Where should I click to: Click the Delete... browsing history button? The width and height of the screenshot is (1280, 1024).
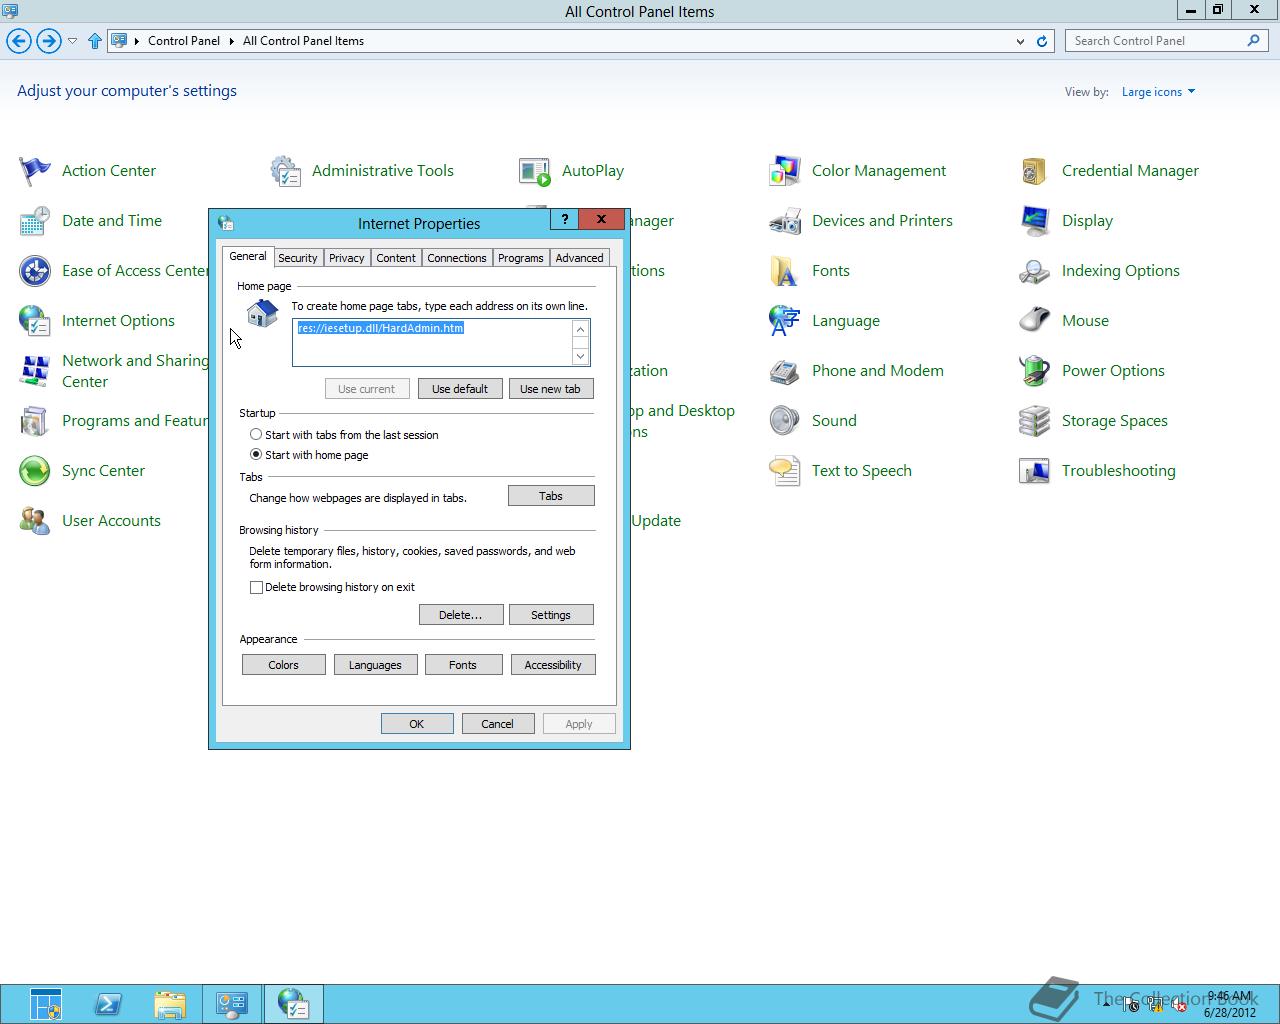click(461, 615)
